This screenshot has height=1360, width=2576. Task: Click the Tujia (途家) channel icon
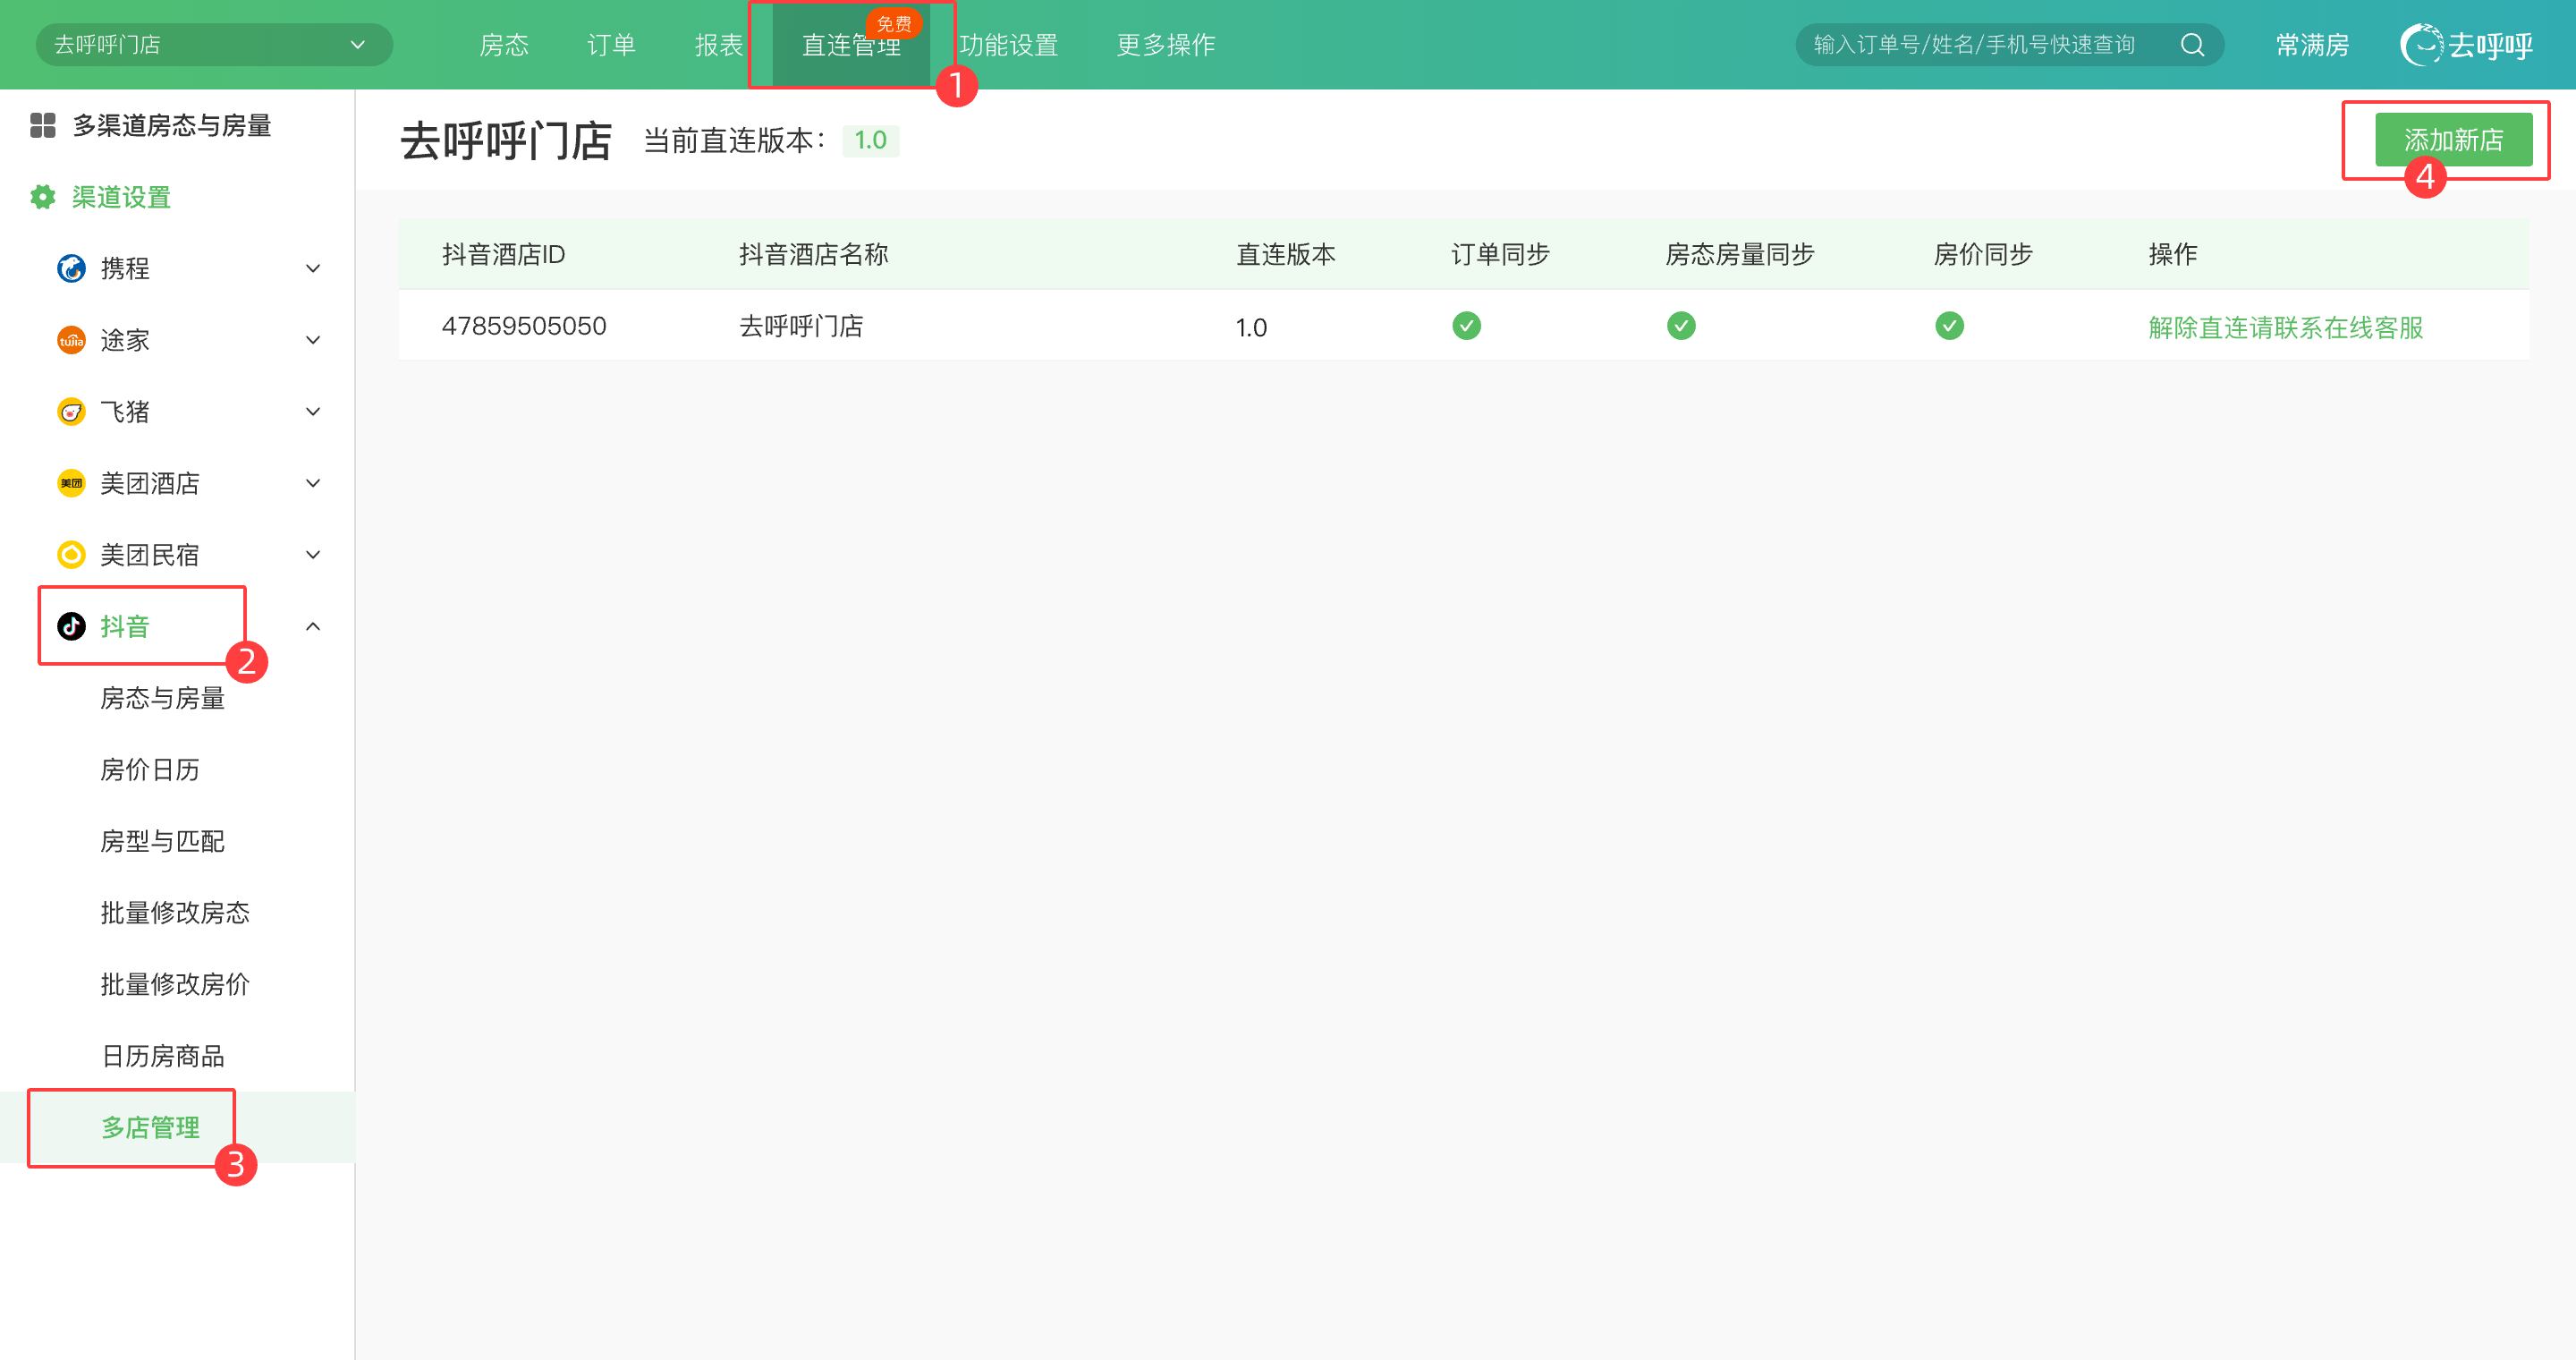click(x=71, y=340)
